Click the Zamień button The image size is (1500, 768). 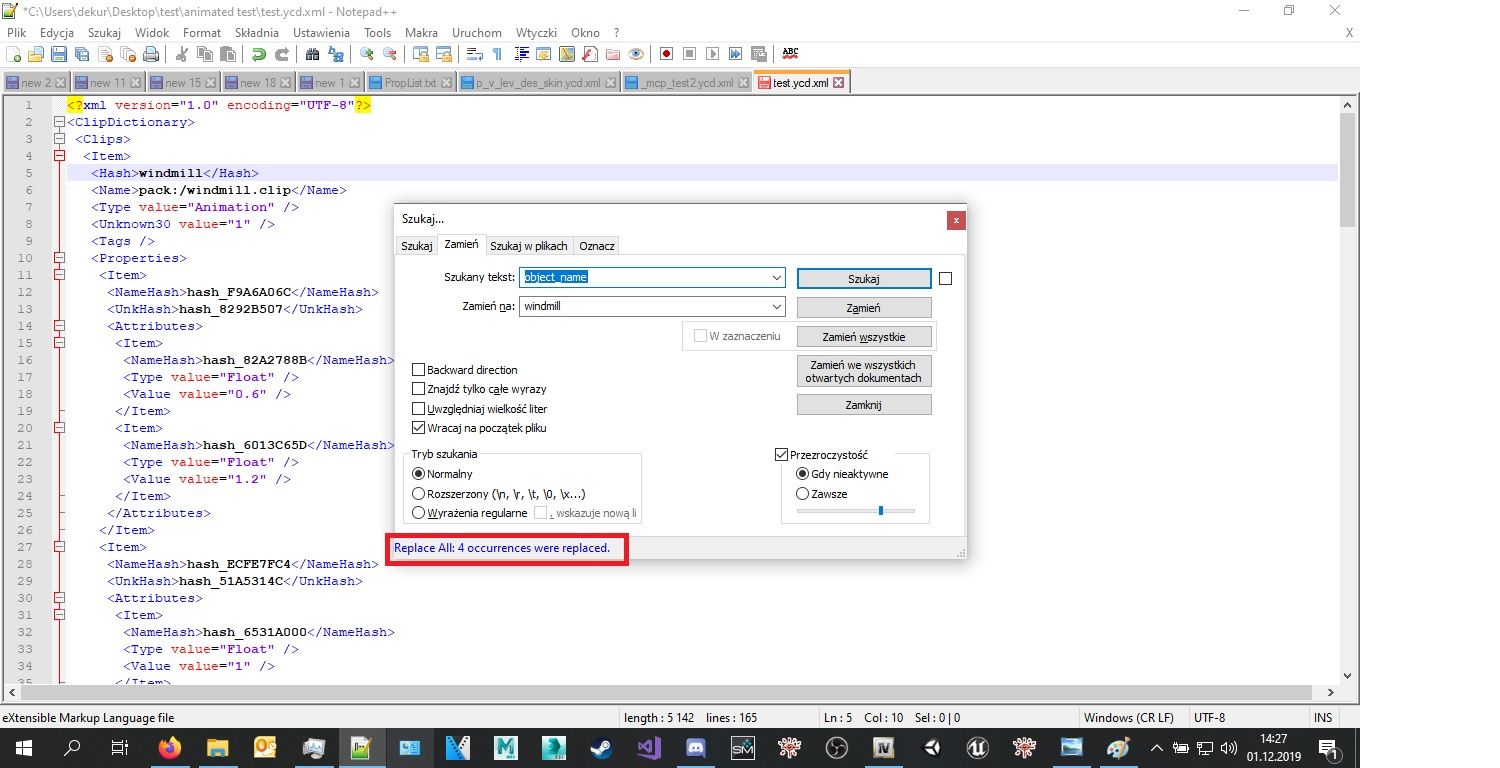click(864, 308)
